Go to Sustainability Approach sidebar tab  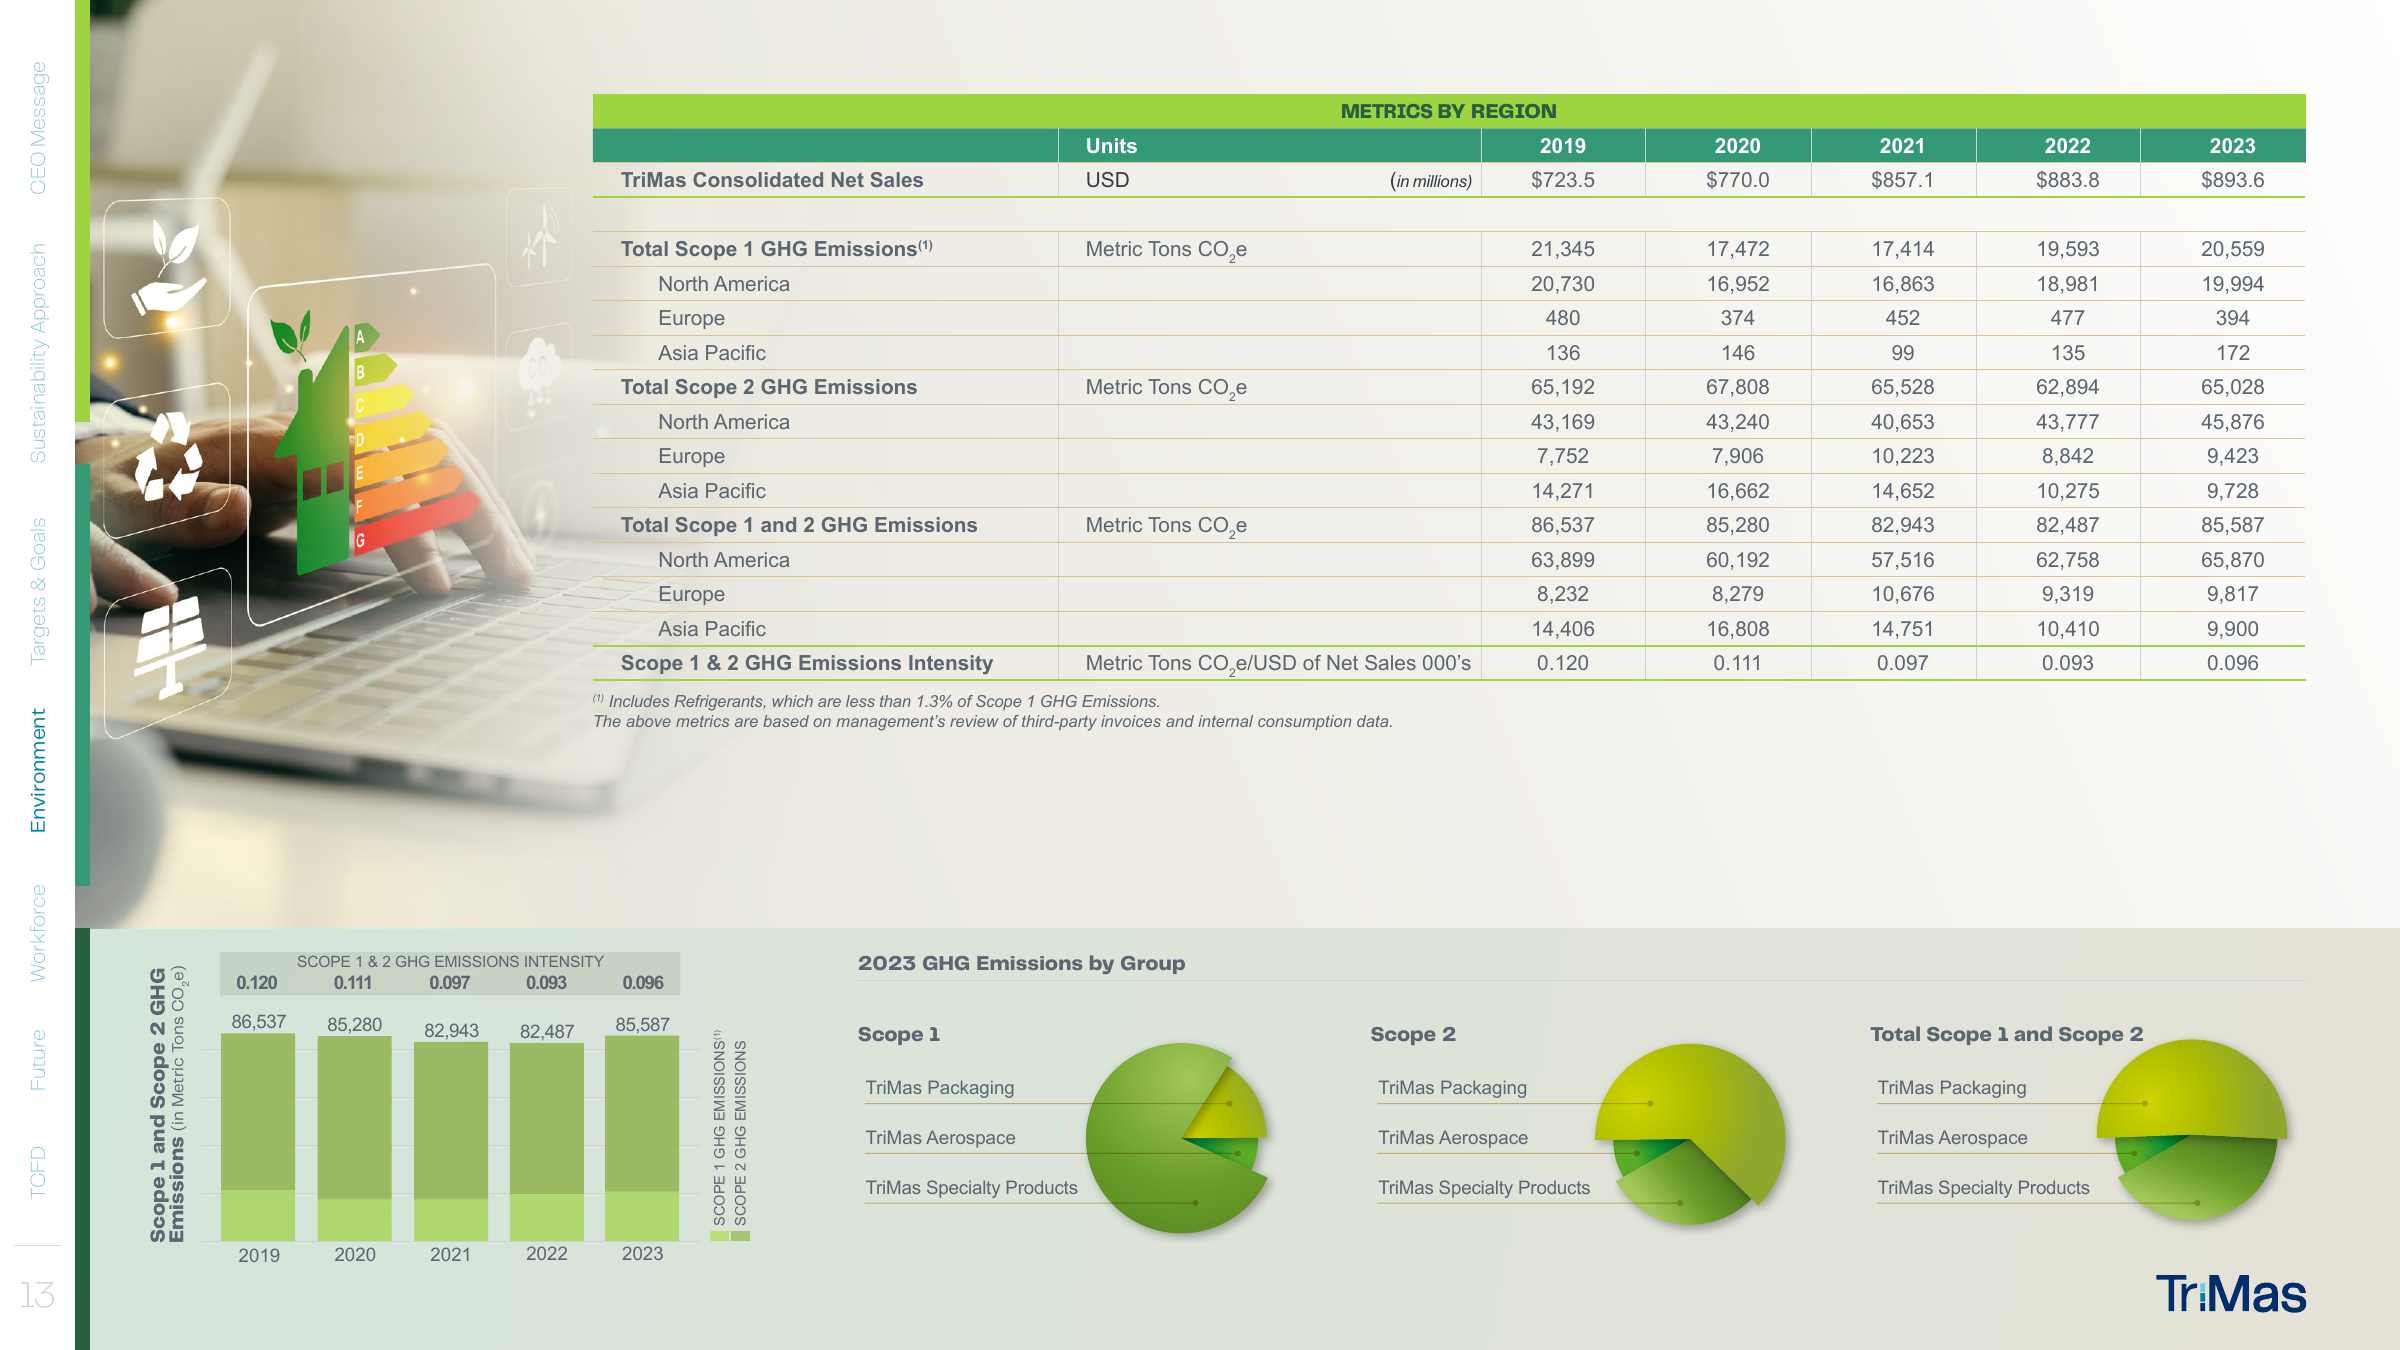click(x=38, y=353)
